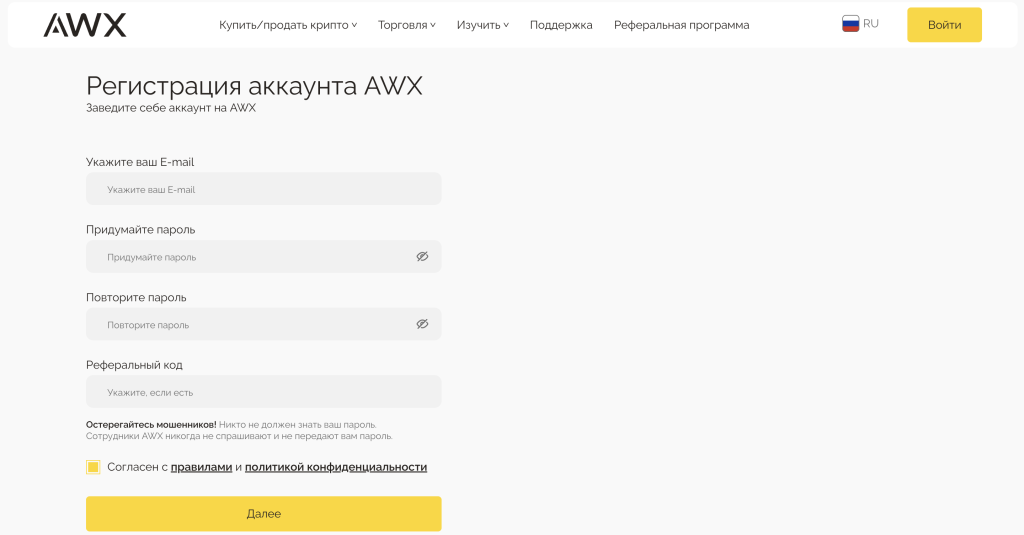
Task: Click 'Заведите себе аккаунт на AWX' subtitle
Action: (x=171, y=108)
